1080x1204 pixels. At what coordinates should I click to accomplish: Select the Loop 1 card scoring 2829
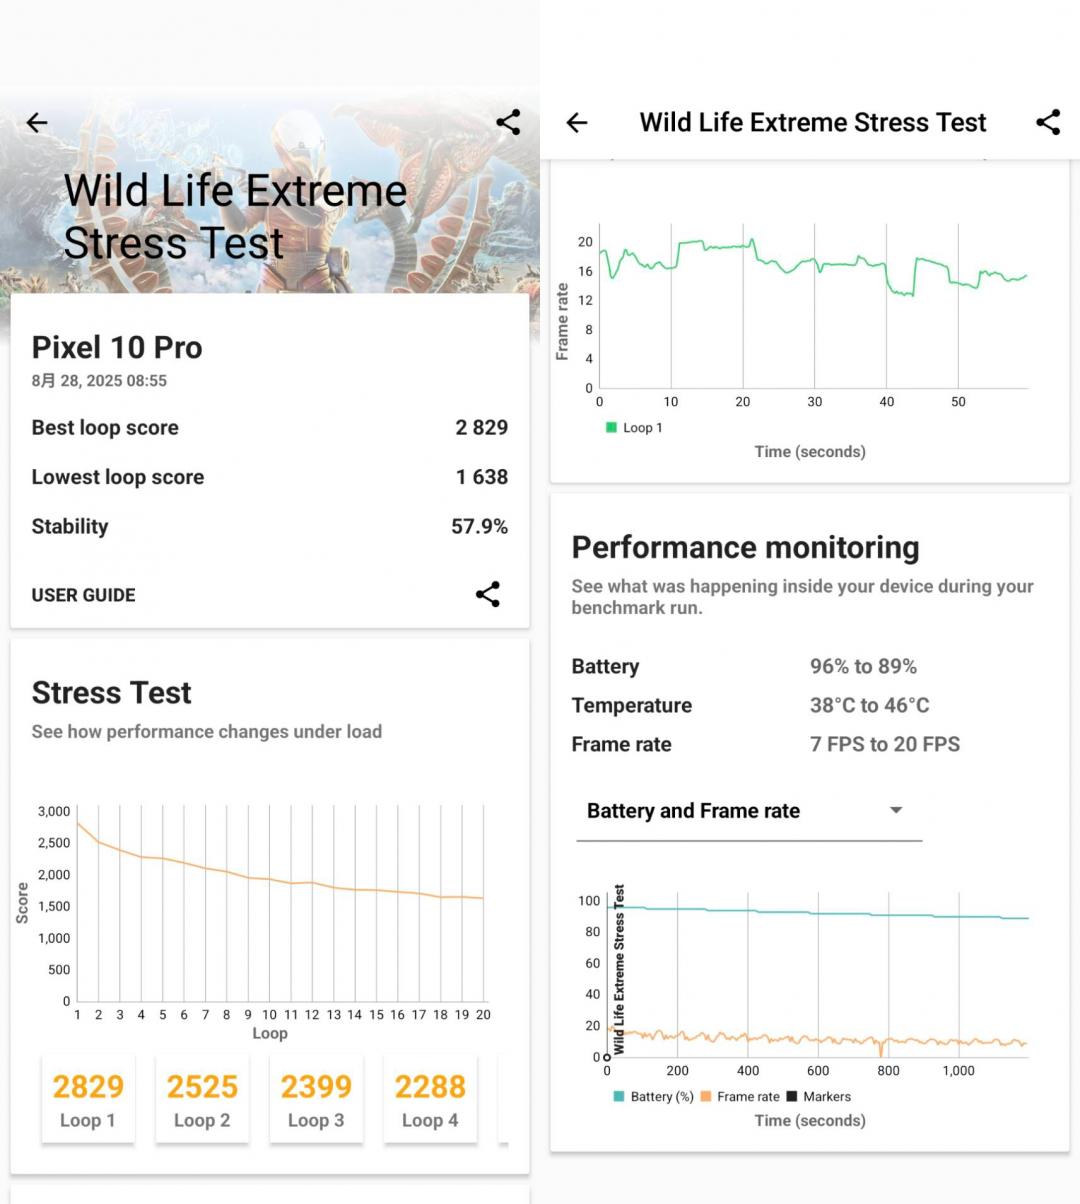[88, 1099]
